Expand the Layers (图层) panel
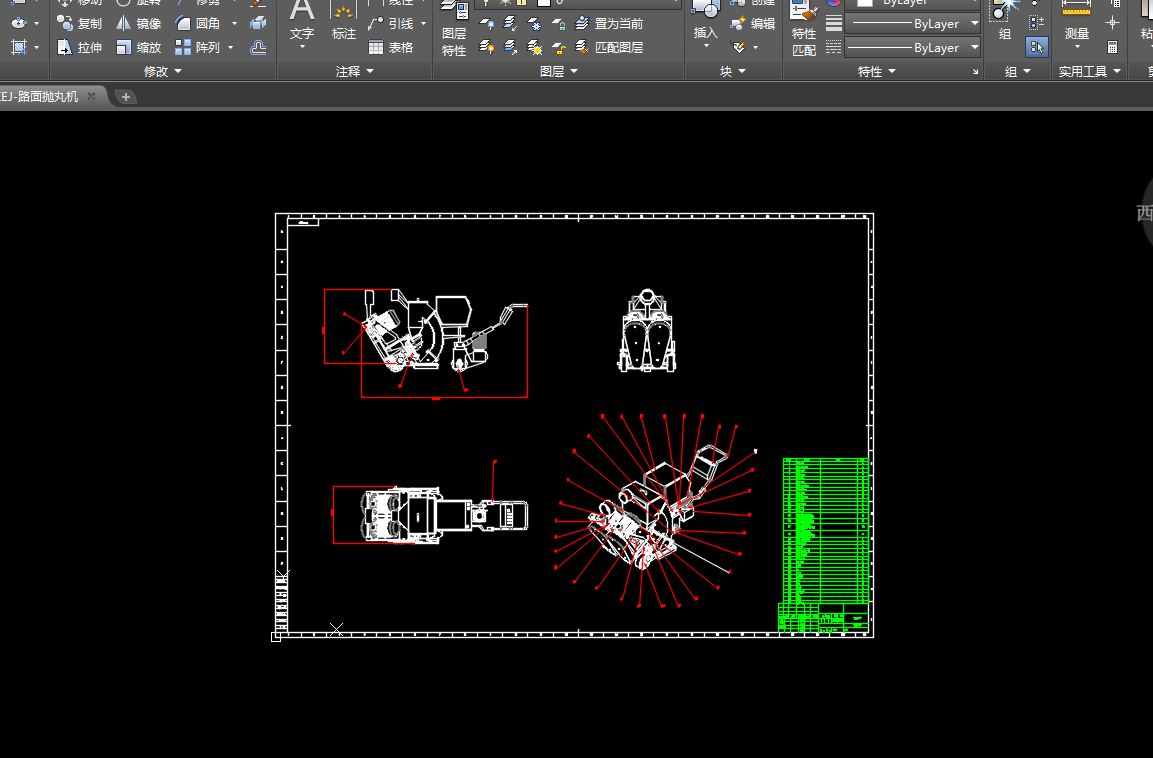The height and width of the screenshot is (758, 1153). click(559, 71)
